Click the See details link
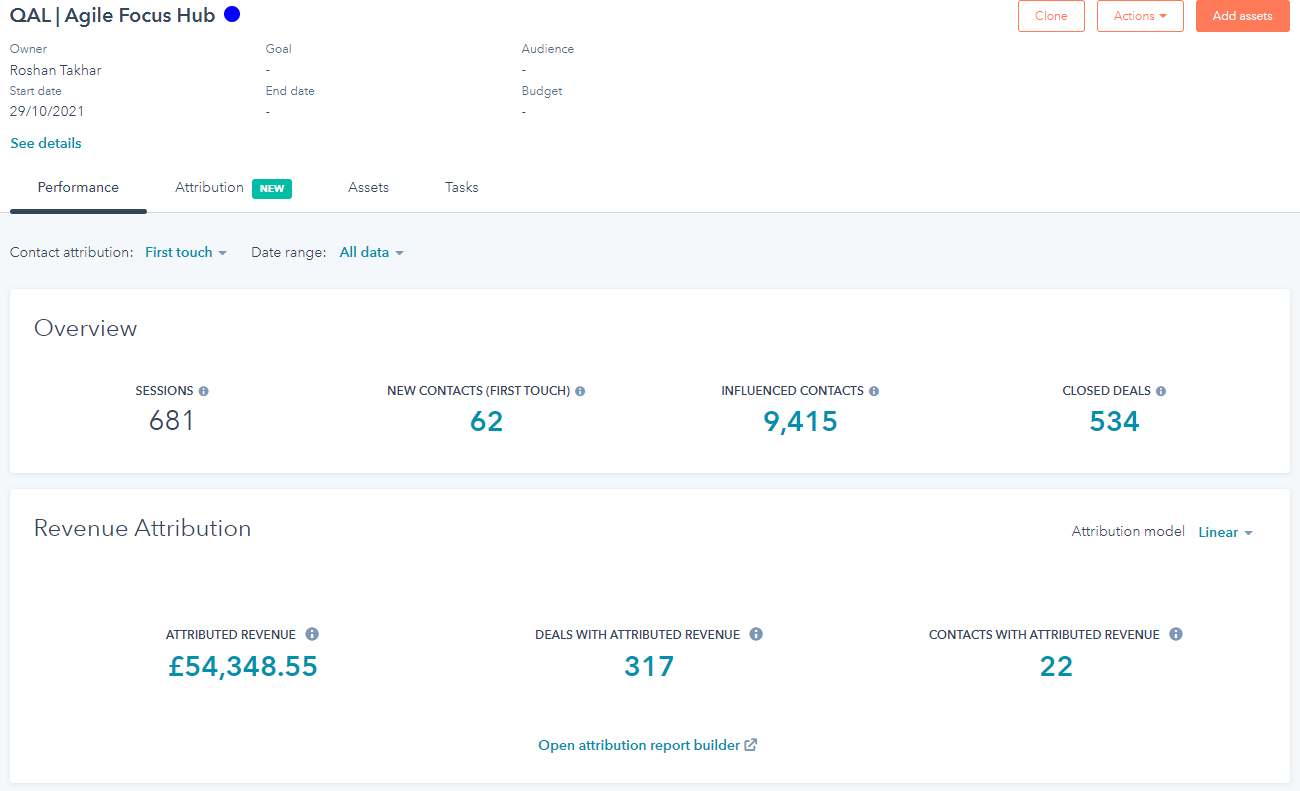 (46, 143)
